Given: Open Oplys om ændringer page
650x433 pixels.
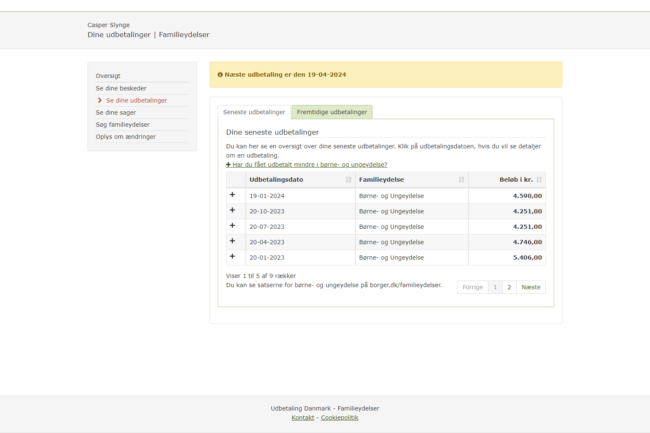Looking at the screenshot, I should coord(125,136).
